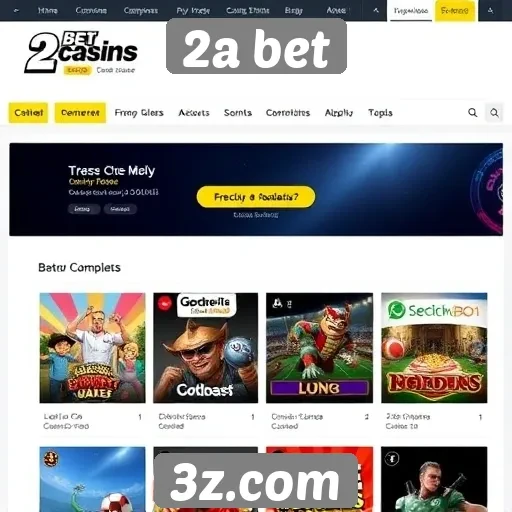The width and height of the screenshot is (512, 512).
Task: Open the Somts menu item
Action: coord(238,113)
